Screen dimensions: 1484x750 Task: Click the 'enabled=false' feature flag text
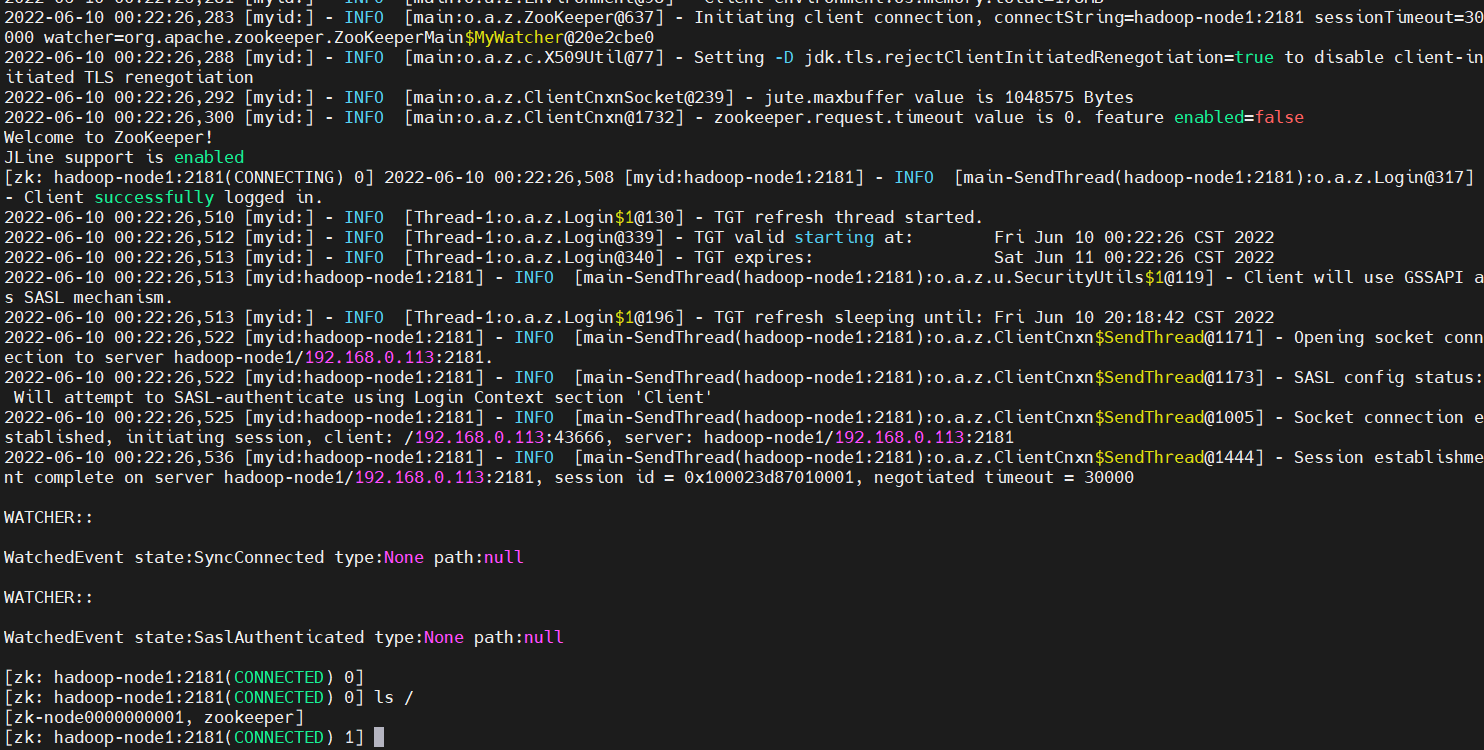(x=1239, y=117)
